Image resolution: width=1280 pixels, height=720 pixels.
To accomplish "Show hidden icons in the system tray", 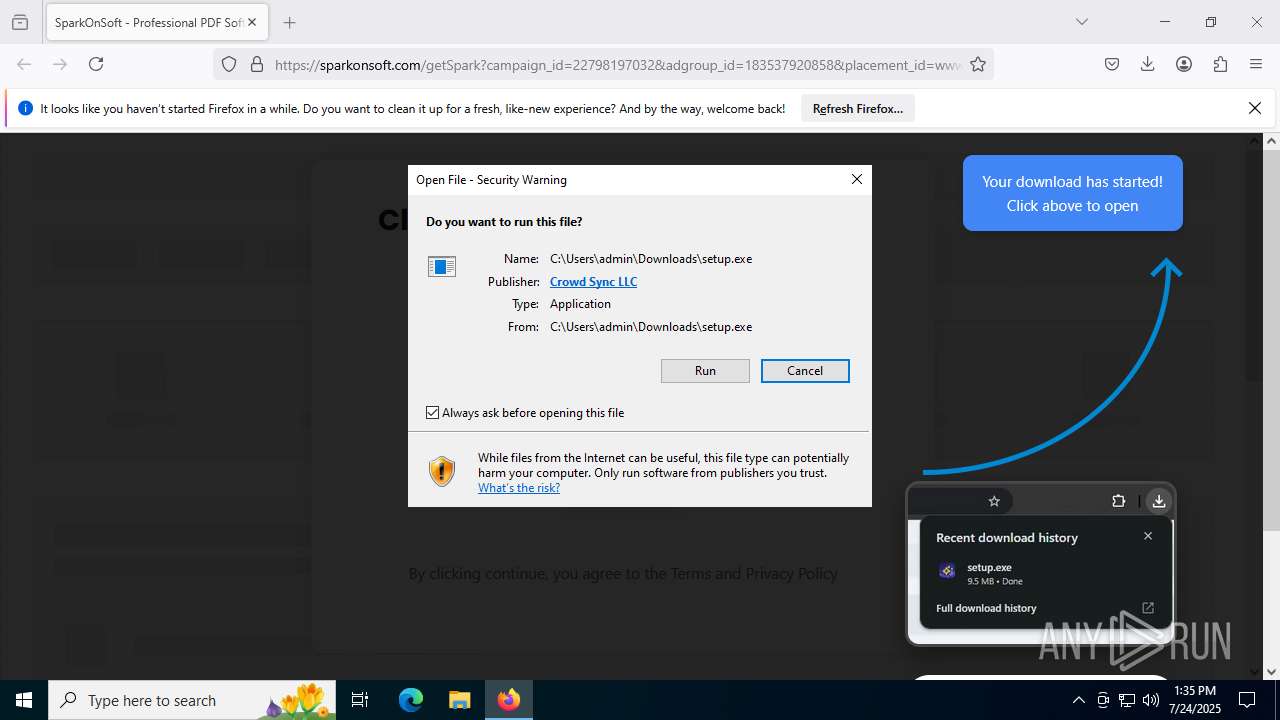I will tap(1079, 700).
